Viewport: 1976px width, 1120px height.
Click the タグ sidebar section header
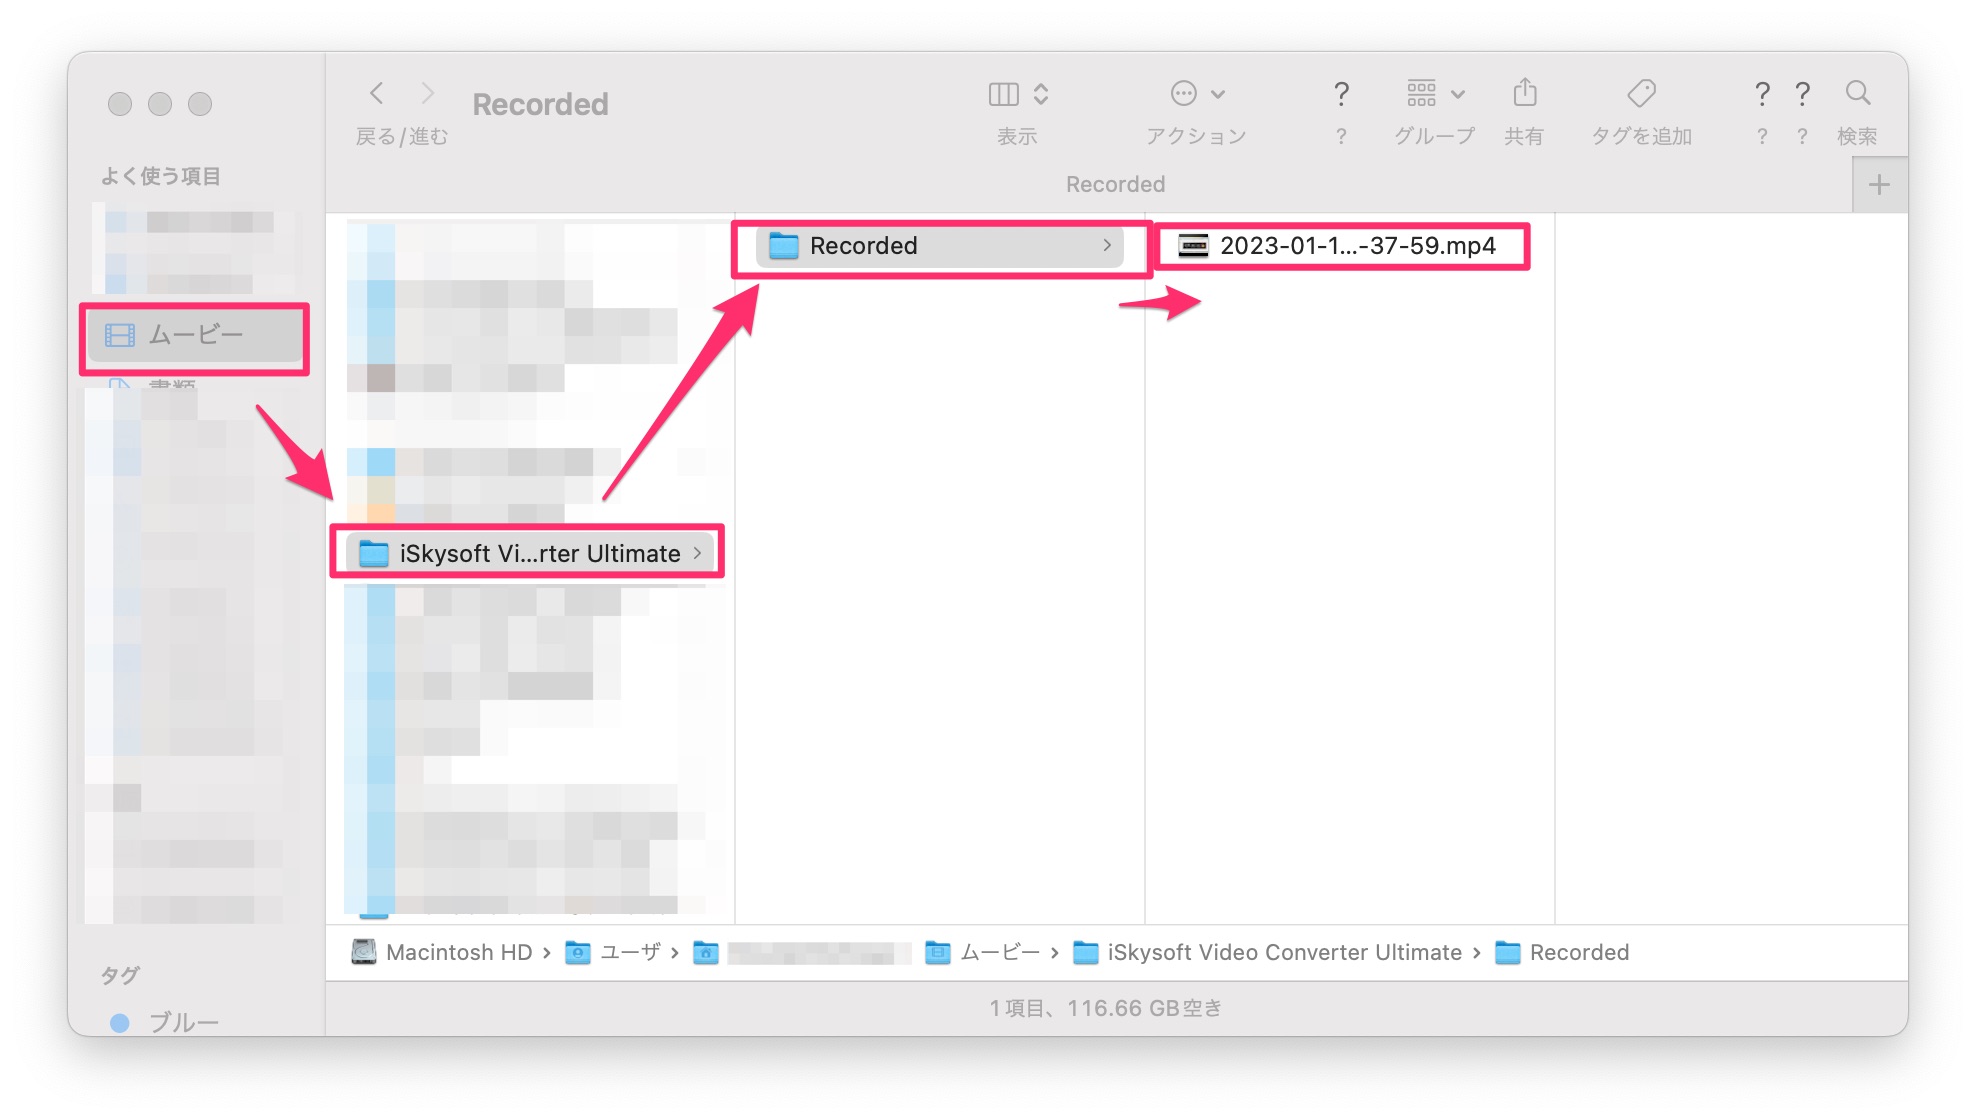[120, 975]
